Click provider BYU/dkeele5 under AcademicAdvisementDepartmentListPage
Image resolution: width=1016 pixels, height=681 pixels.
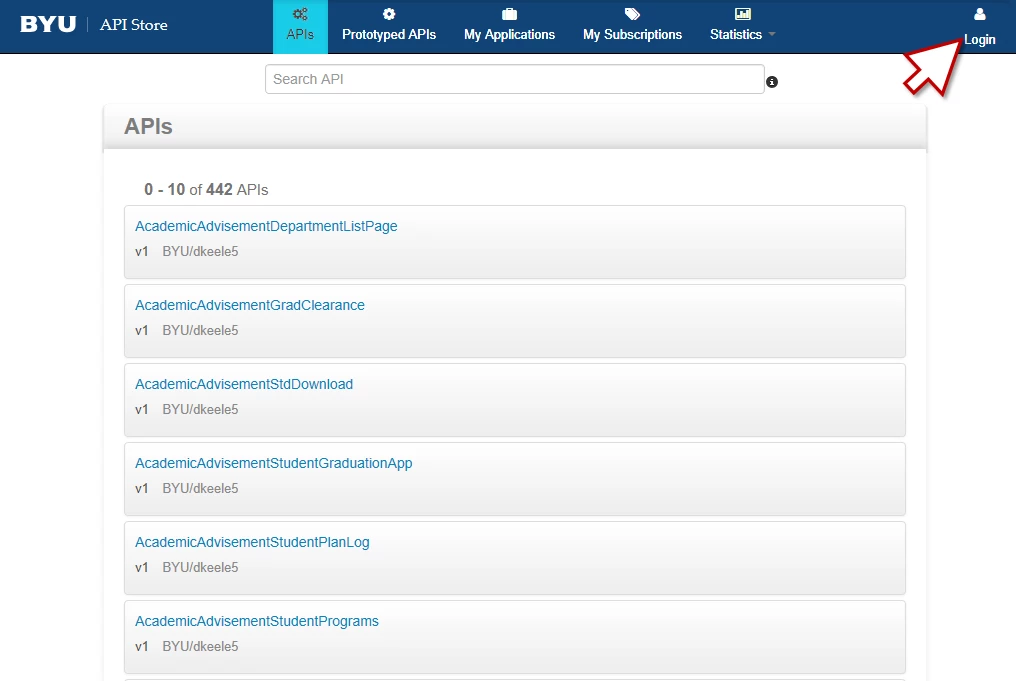pyautogui.click(x=200, y=251)
